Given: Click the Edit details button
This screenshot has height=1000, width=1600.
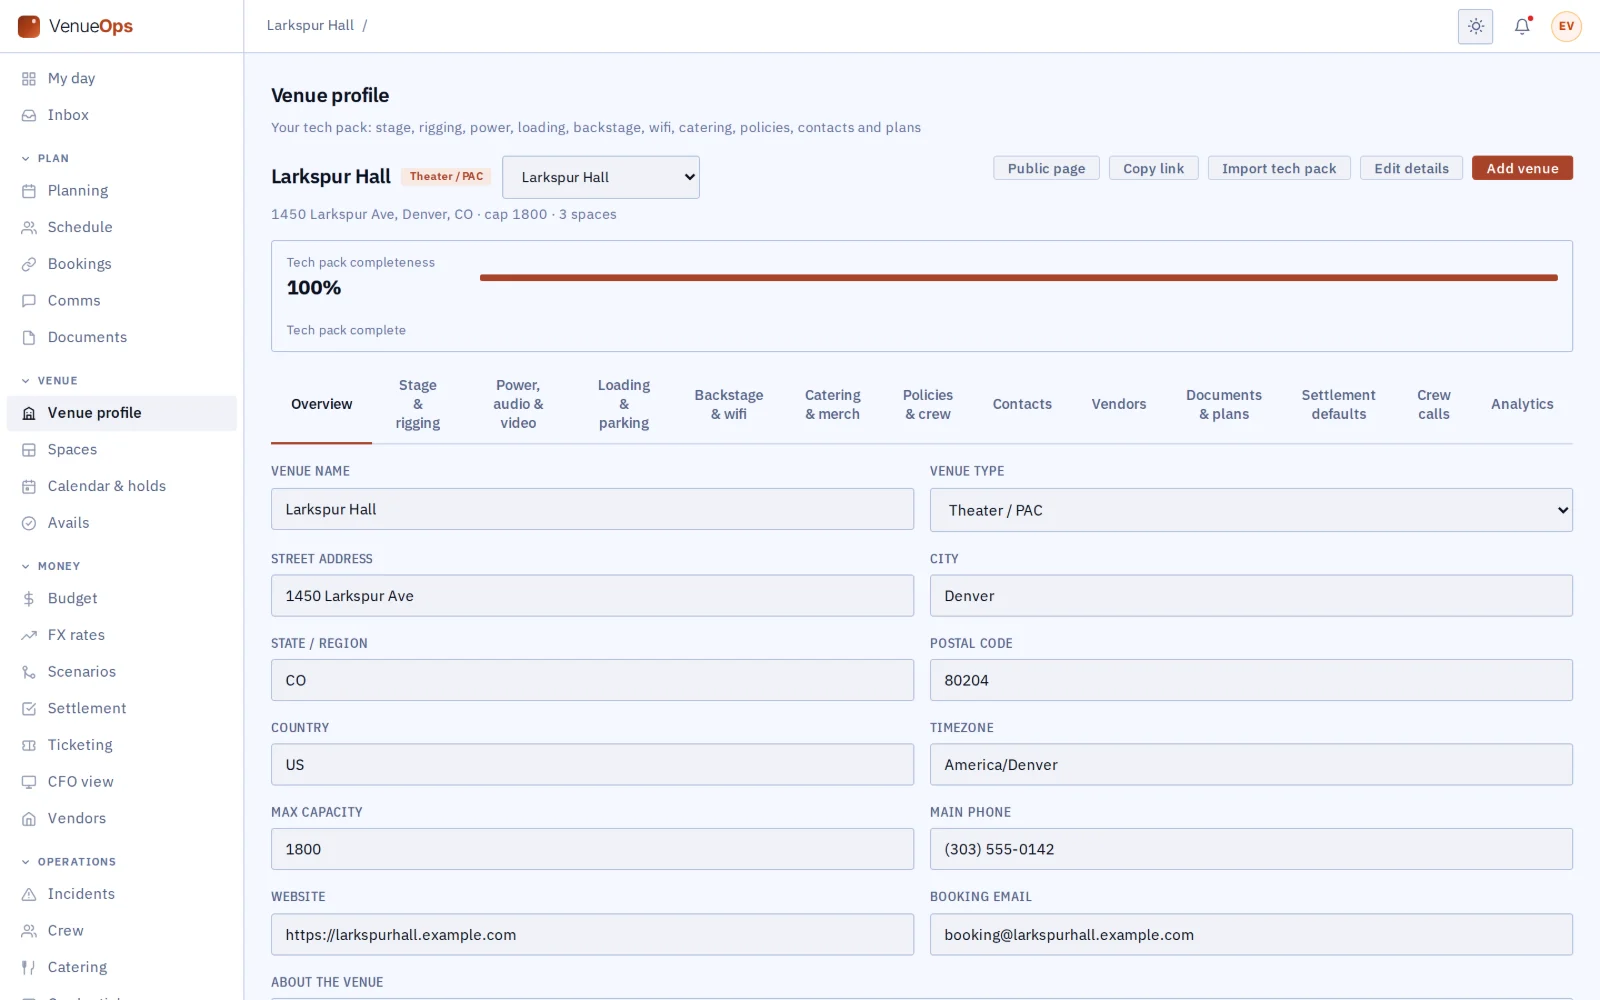Looking at the screenshot, I should point(1411,168).
